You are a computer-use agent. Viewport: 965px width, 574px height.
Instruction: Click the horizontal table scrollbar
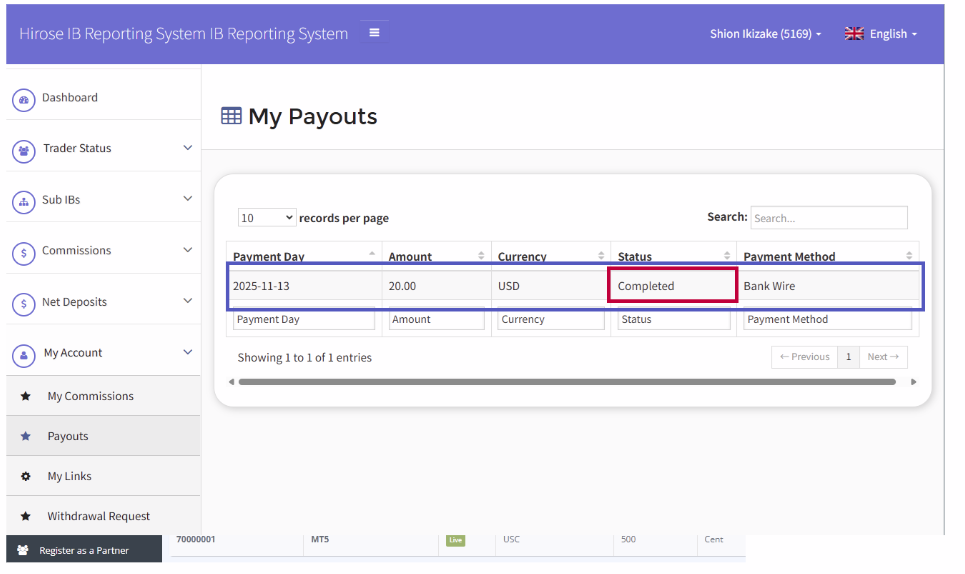(566, 382)
